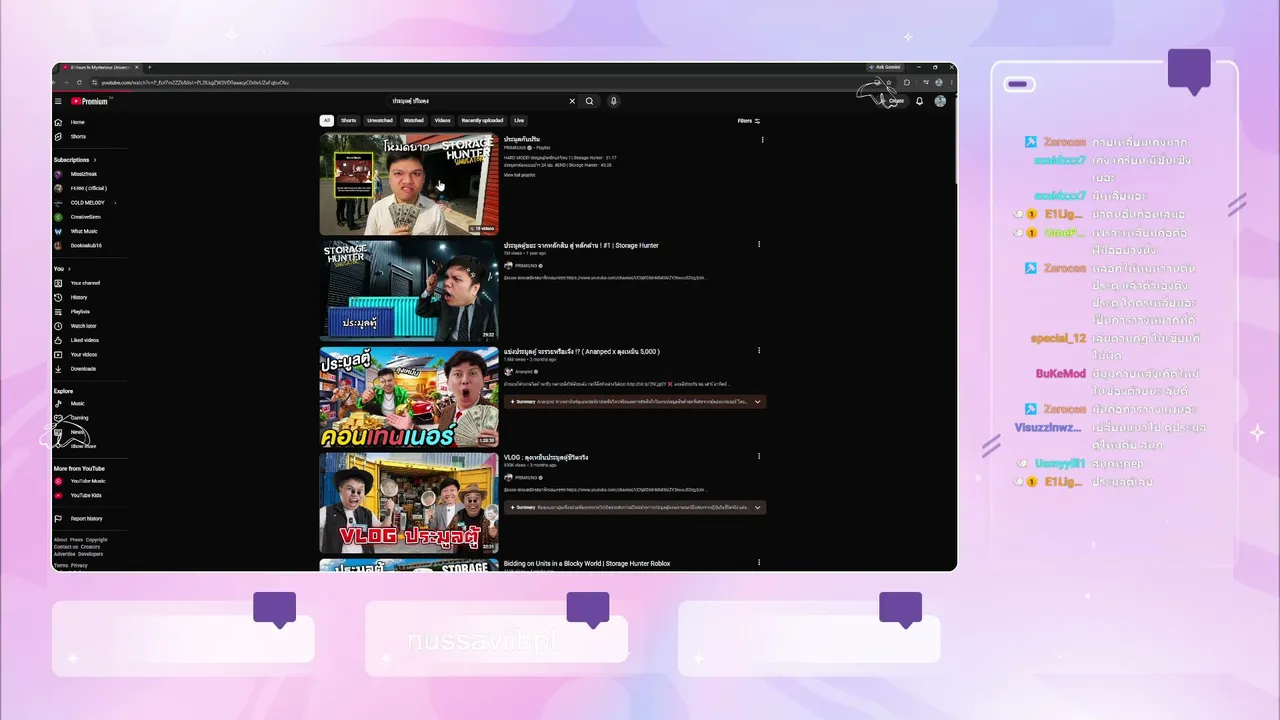
Task: Start voice search with the microphone
Action: (614, 101)
